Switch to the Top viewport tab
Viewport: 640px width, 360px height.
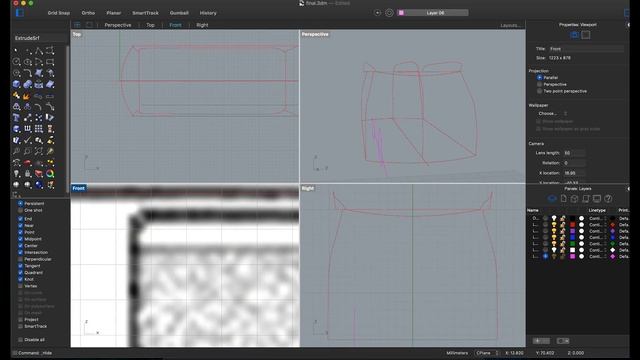(150, 25)
